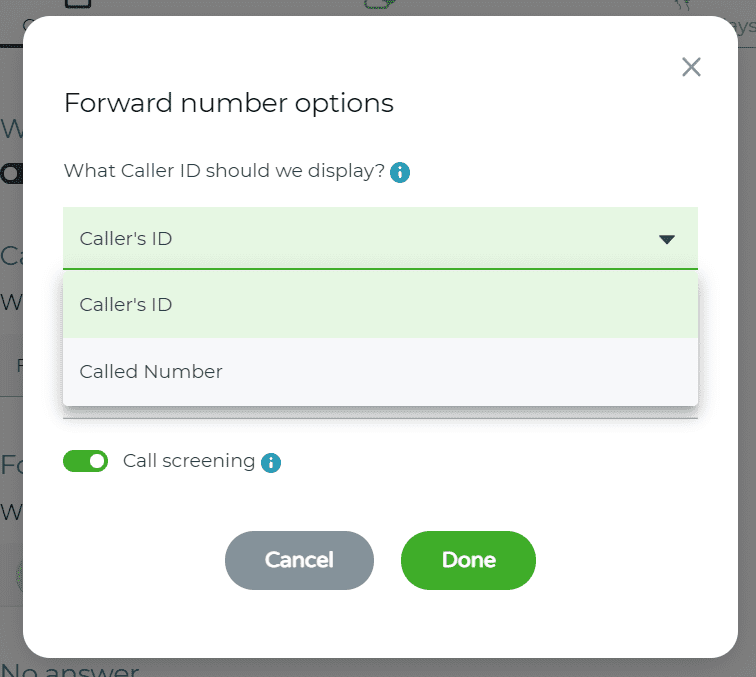The width and height of the screenshot is (756, 677).
Task: Click the What Caller ID should we display label
Action: point(224,171)
